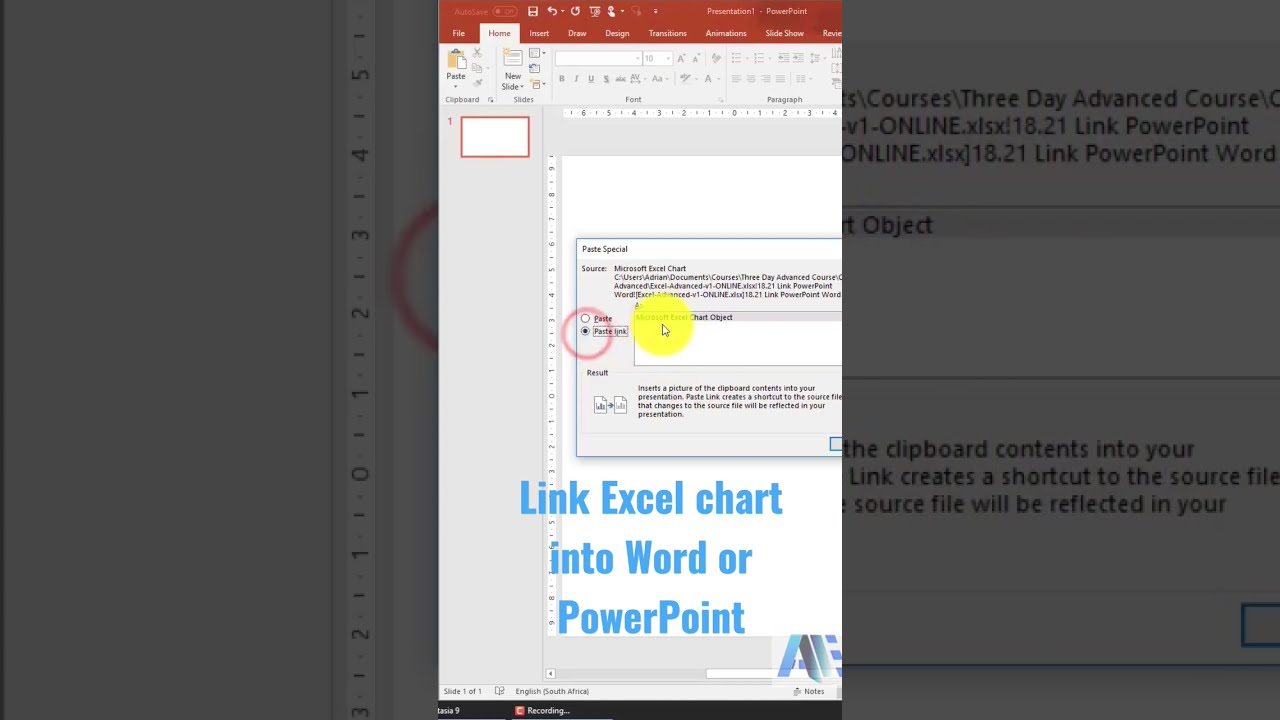Open Customize Quick Access Toolbar dropdown
The image size is (1280, 720).
(656, 12)
